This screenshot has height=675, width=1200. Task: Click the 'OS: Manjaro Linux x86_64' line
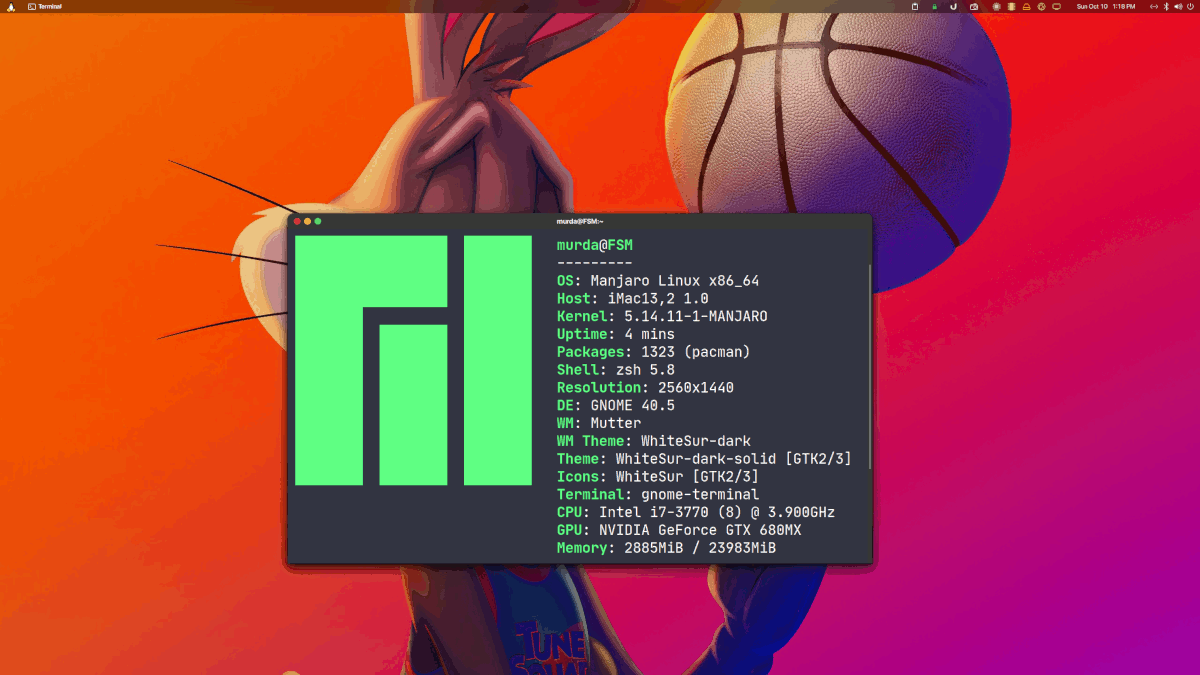(x=658, y=281)
